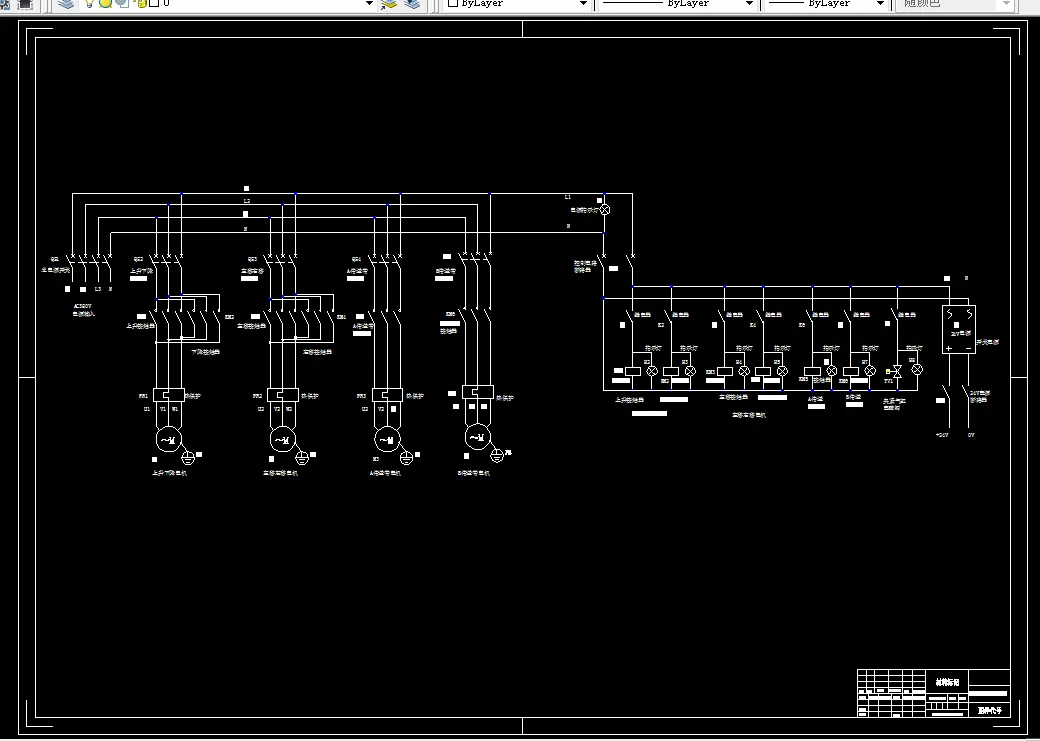Viewport: 1040px width, 741px height.
Task: Select the 24V power supply box symbol
Action: [x=959, y=329]
